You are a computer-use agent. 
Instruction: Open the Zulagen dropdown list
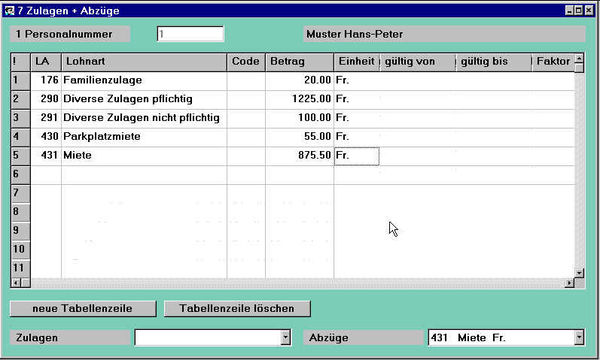tap(285, 338)
